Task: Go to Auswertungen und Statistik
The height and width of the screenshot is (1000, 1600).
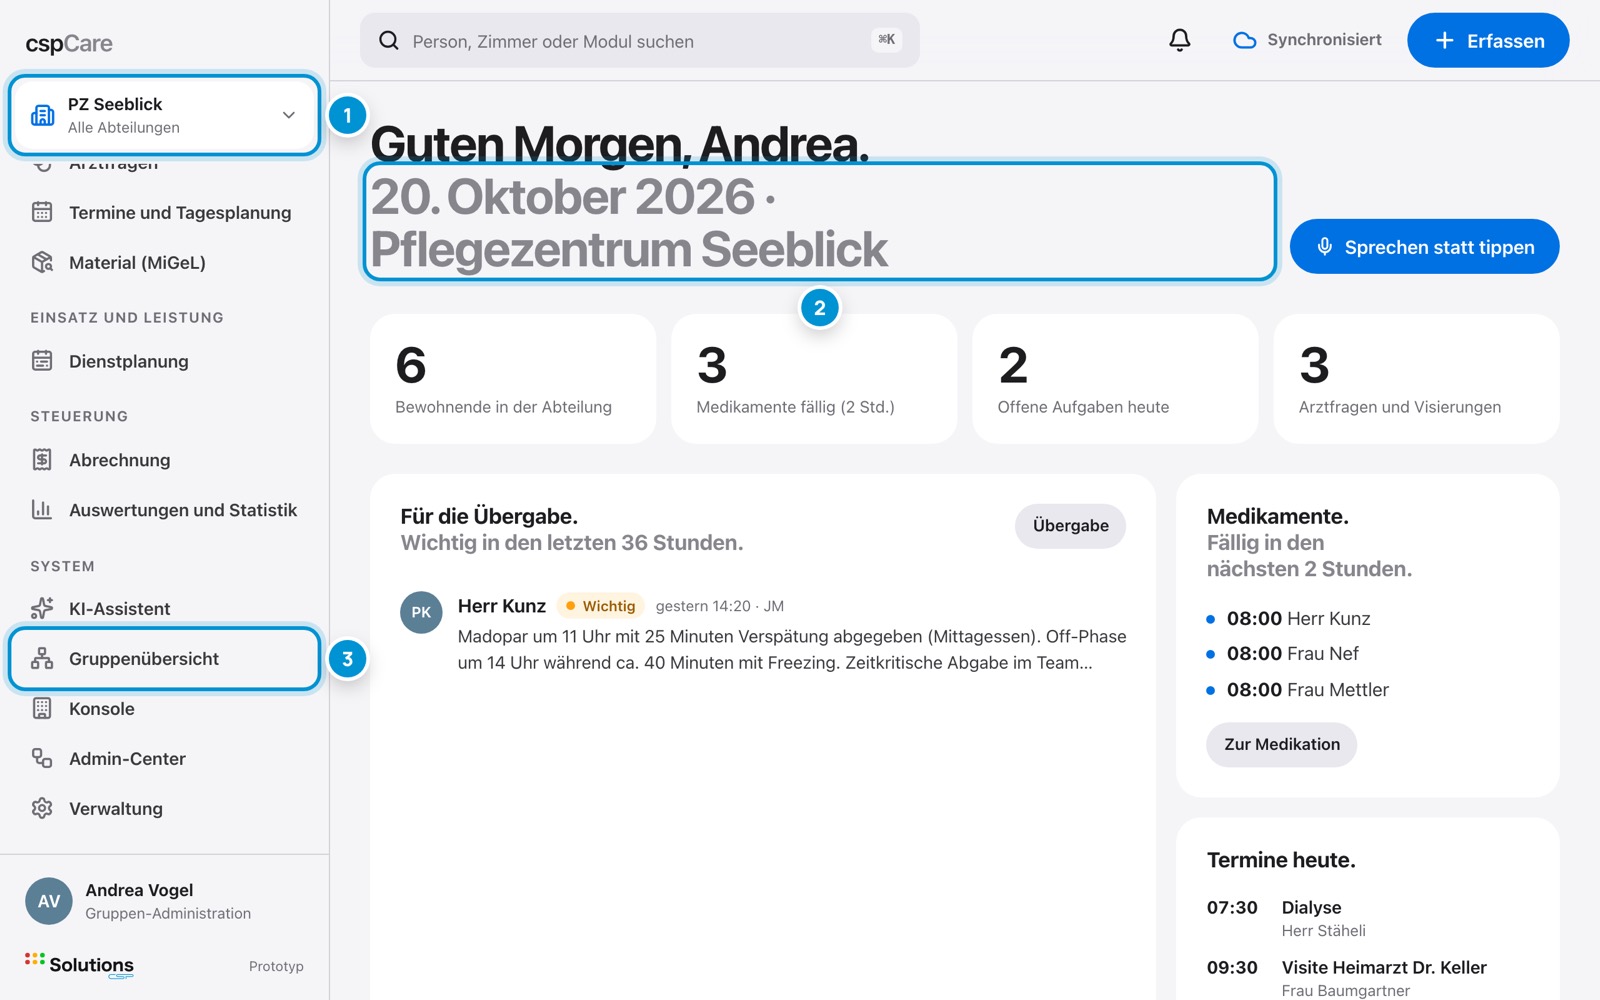Action: point(165,510)
